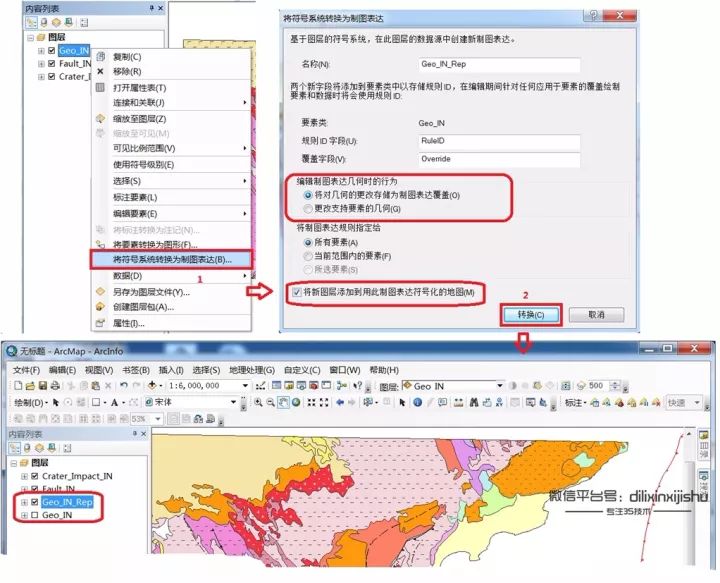Open the 文件(F) menu
Screen dimensions: 720x583
click(26, 370)
